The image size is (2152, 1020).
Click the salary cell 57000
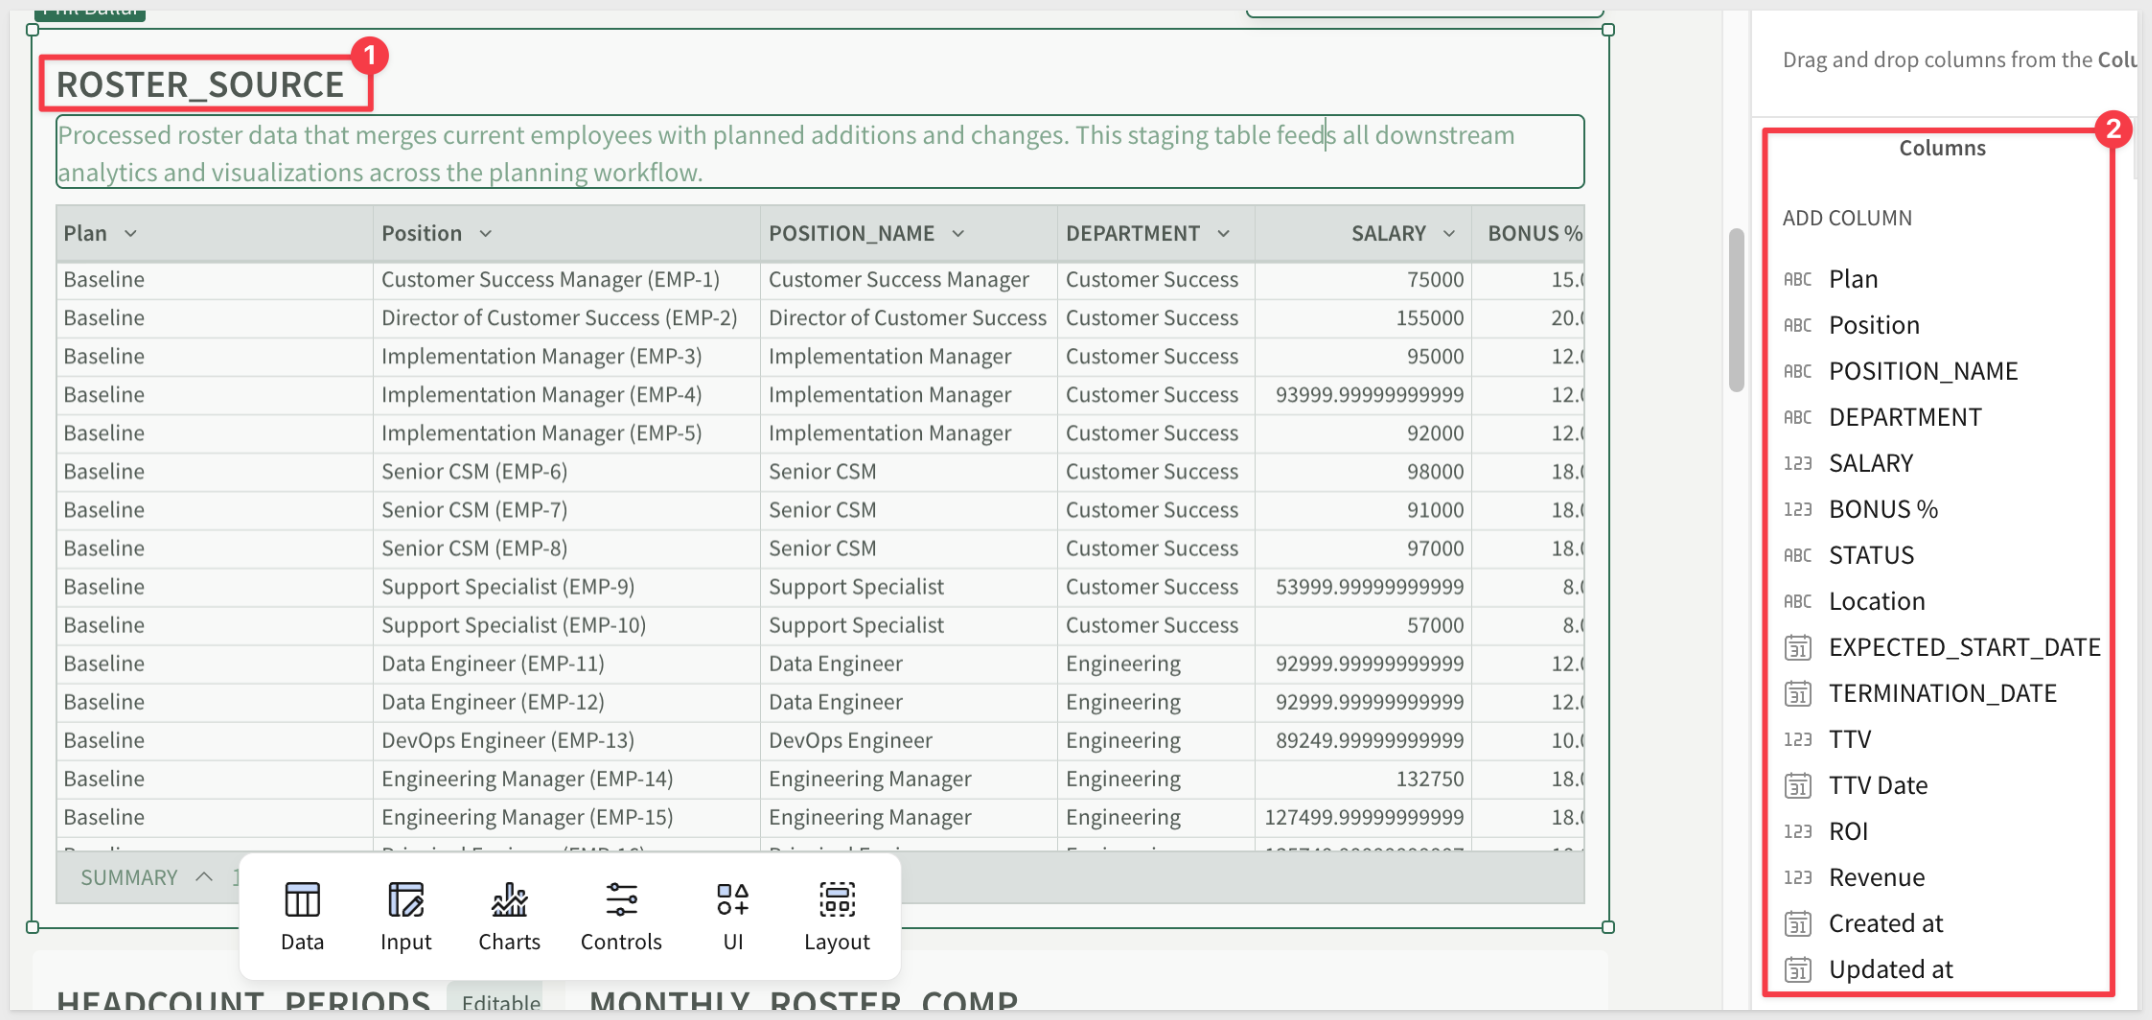point(1363,626)
